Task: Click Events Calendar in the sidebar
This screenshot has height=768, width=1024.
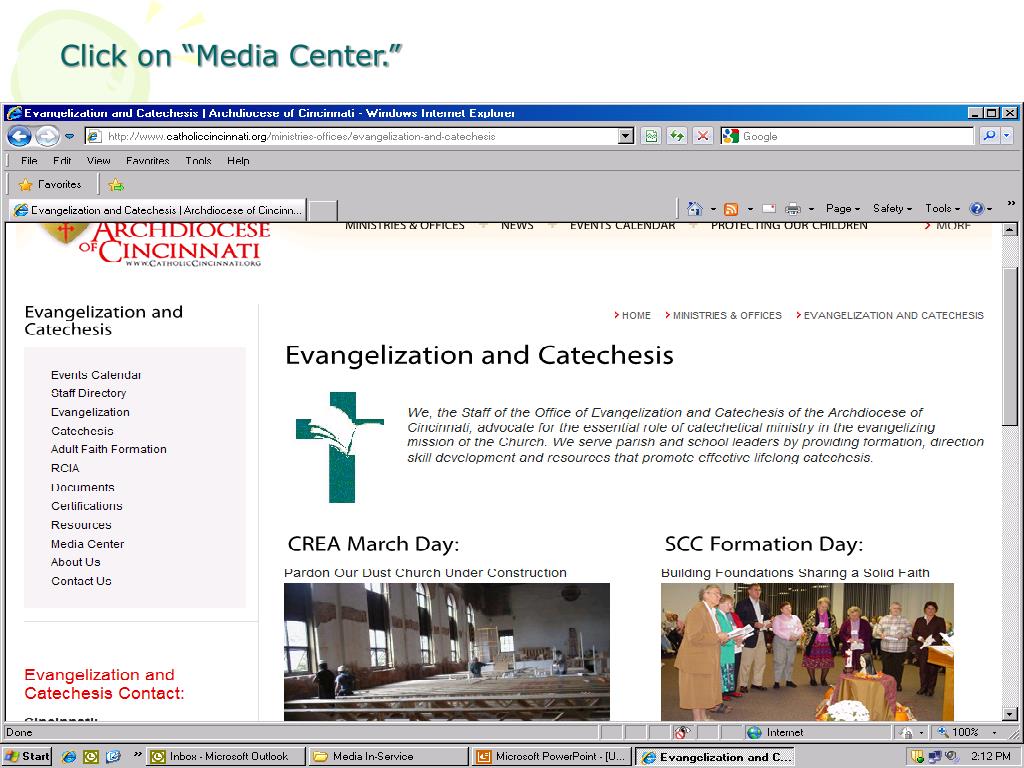Action: [x=96, y=375]
